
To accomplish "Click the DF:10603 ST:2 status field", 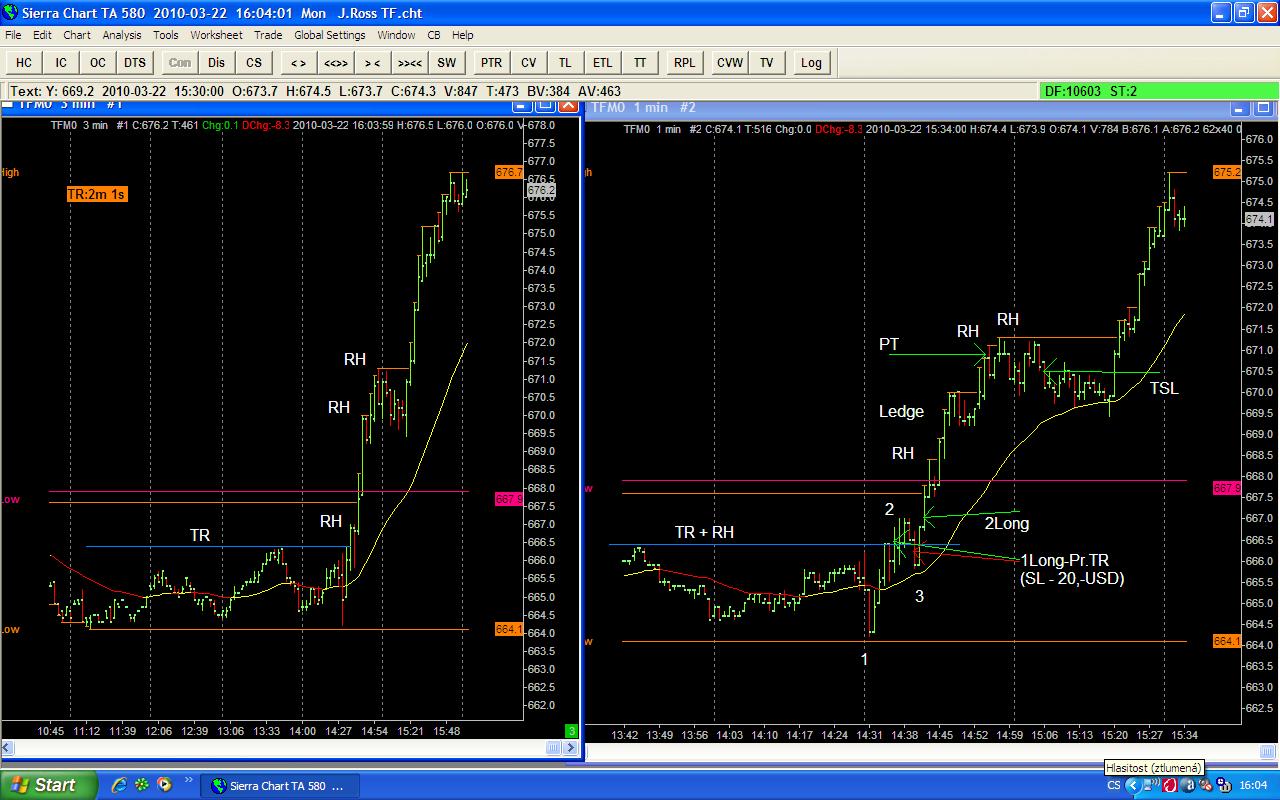I will [x=1159, y=91].
